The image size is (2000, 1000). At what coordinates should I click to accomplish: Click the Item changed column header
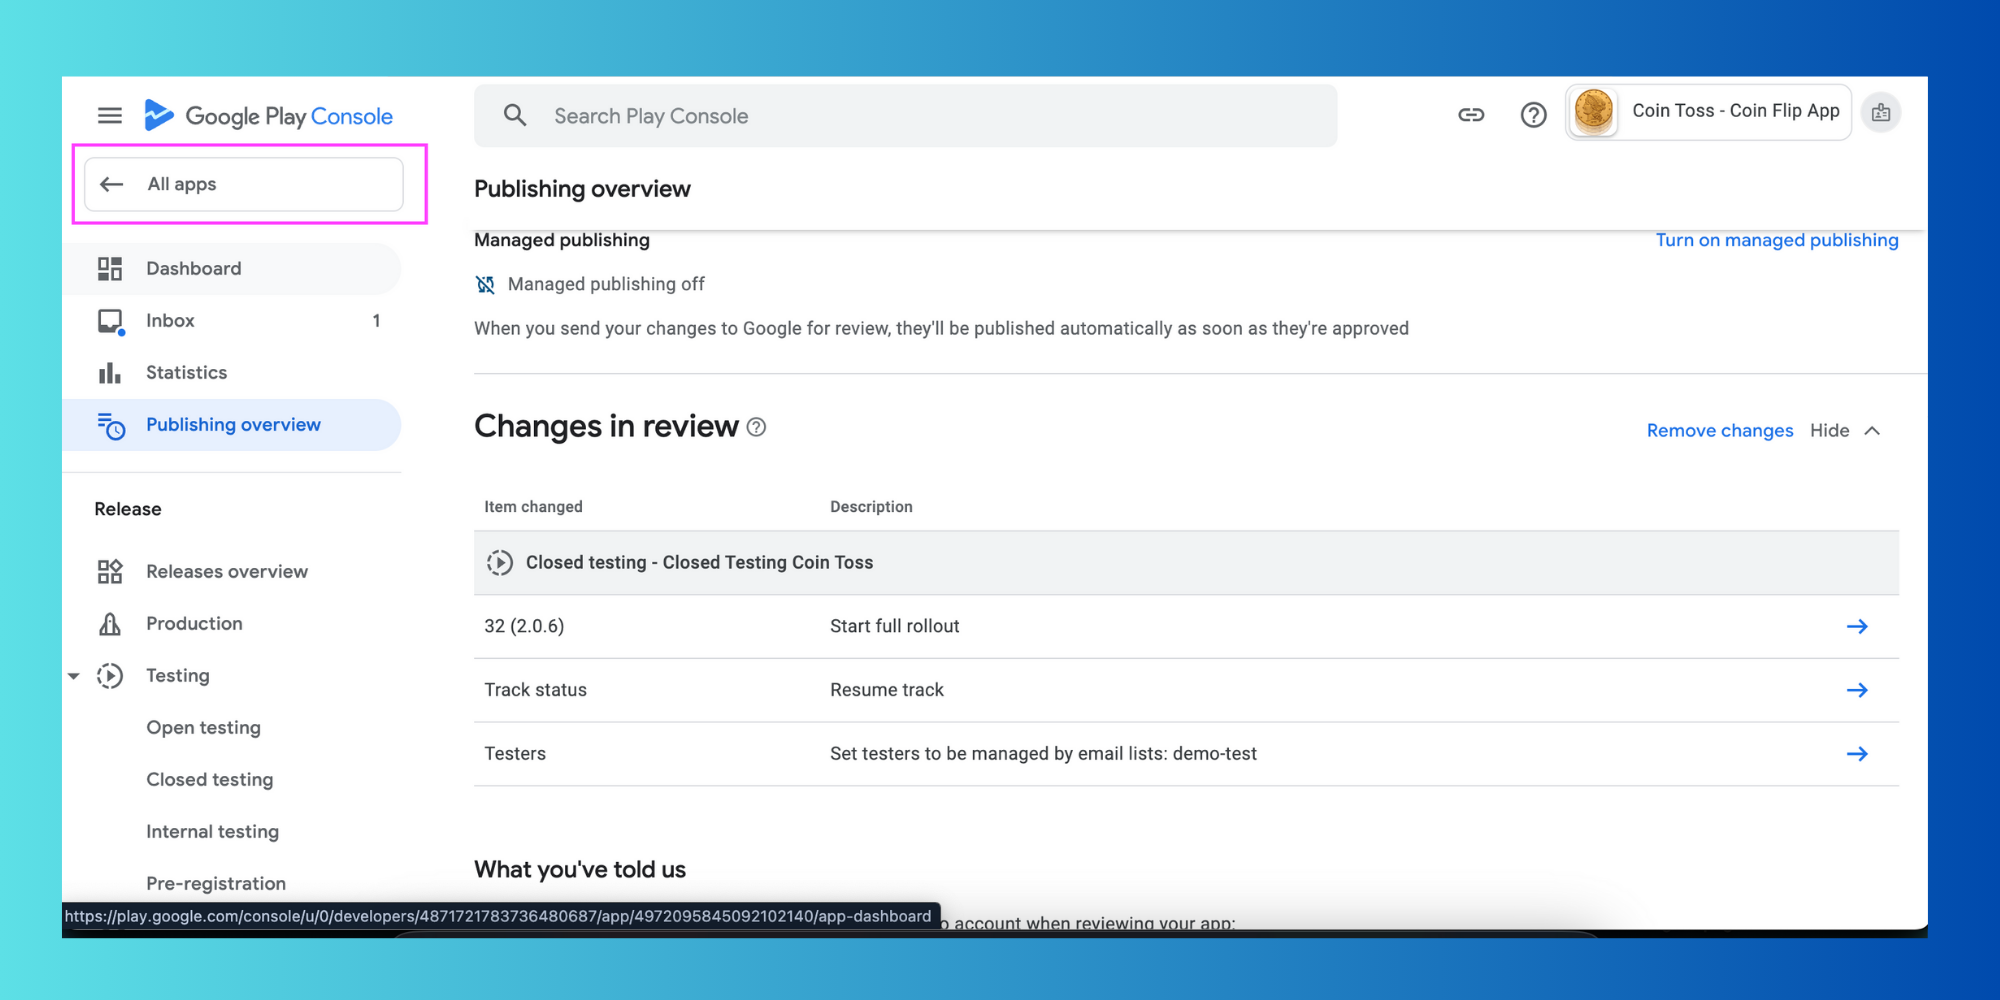533,507
